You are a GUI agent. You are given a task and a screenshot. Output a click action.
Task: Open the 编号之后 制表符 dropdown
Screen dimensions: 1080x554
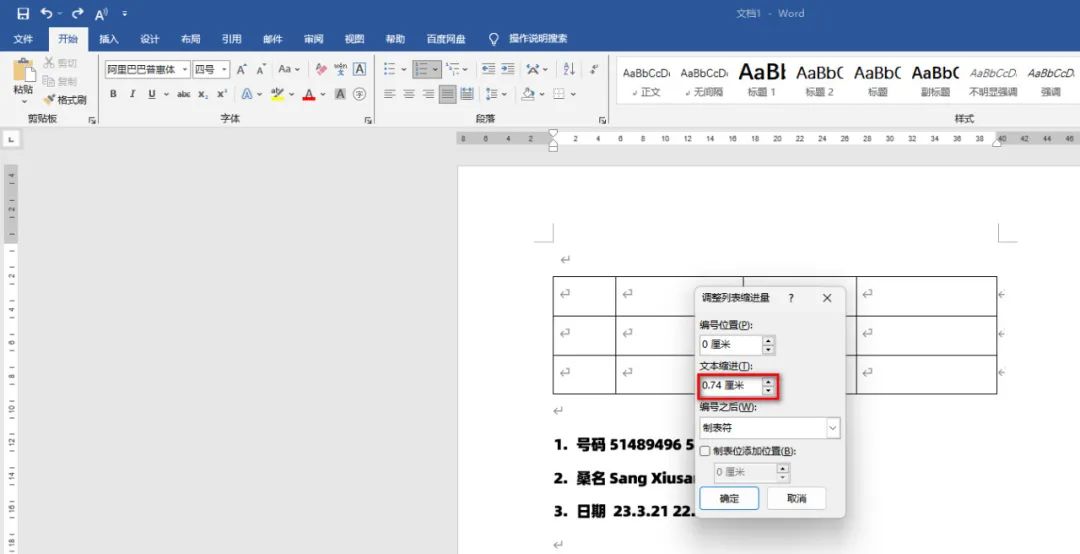point(831,428)
